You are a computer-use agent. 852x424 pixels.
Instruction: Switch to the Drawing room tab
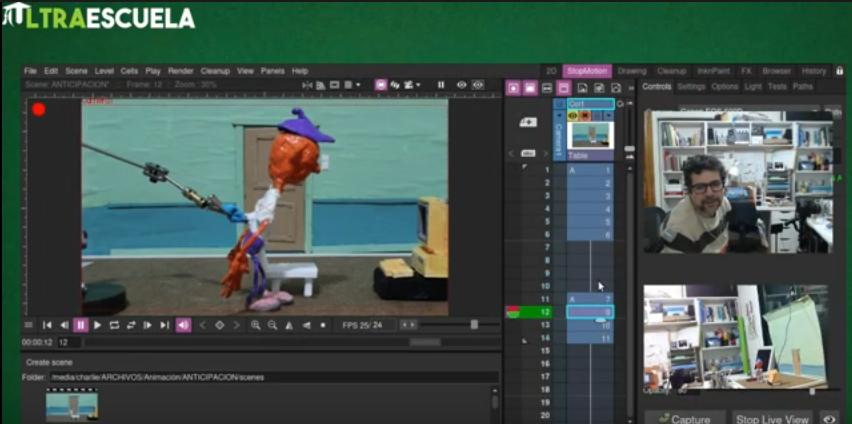(632, 71)
